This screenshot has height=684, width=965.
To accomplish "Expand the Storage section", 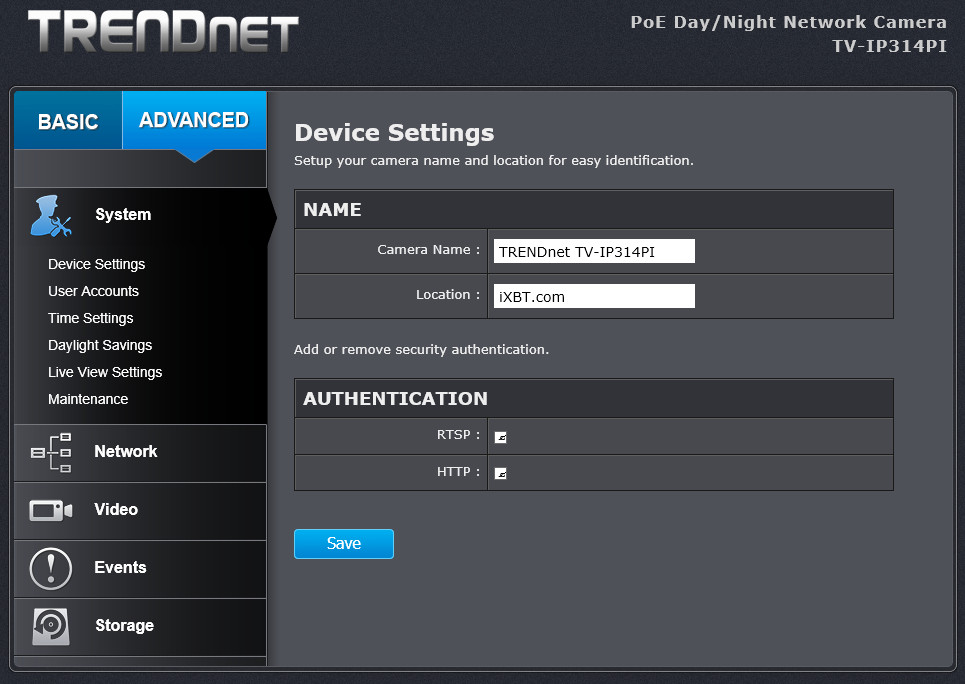I will click(124, 626).
